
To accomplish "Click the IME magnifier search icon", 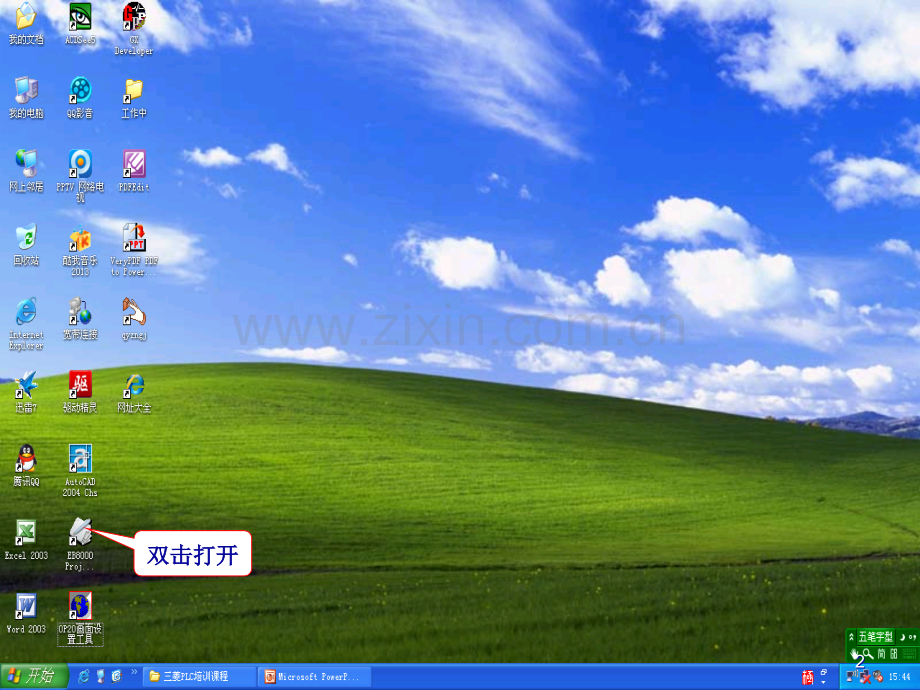I will (x=867, y=654).
